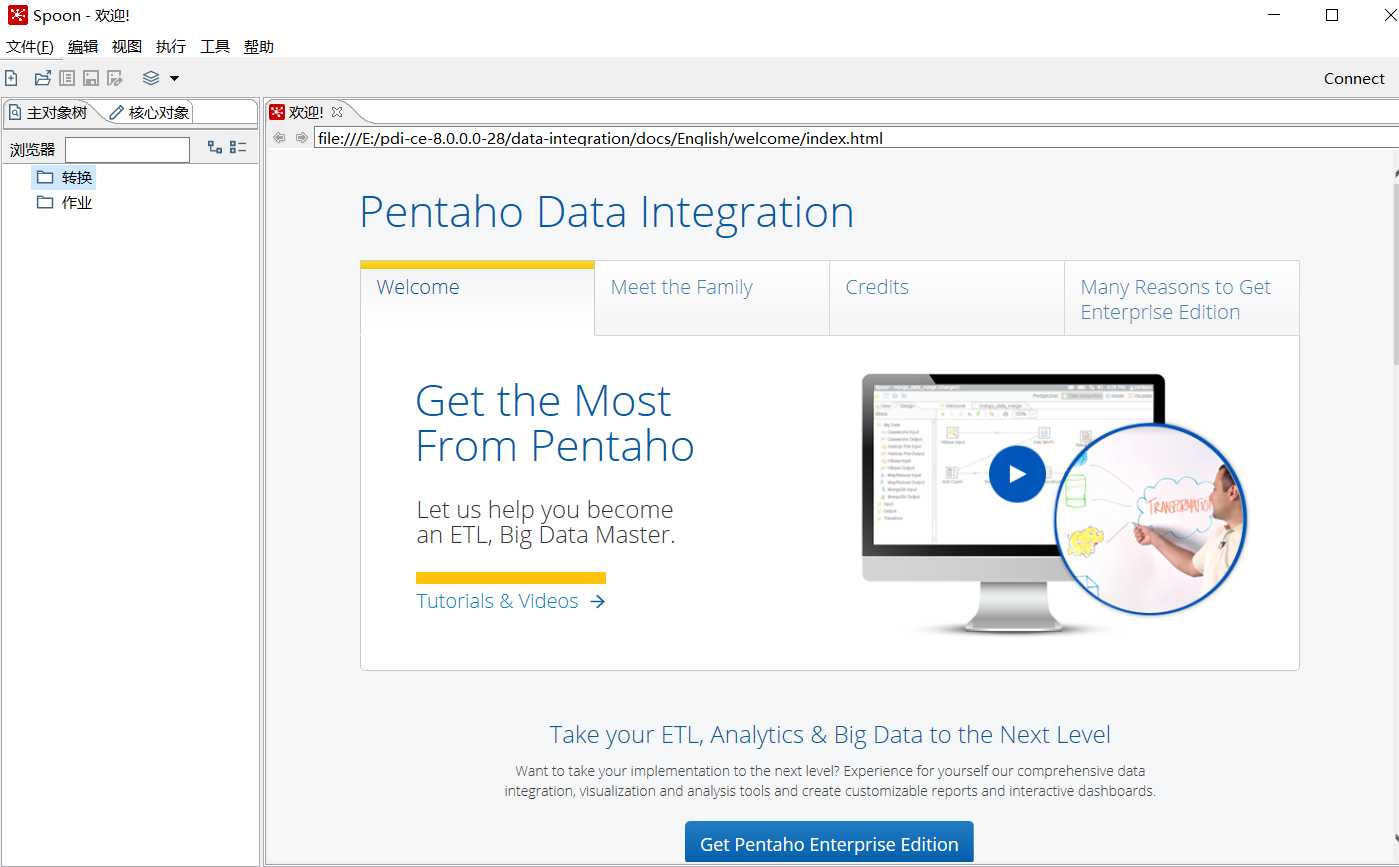Click the Connect button
1399x867 pixels.
click(1354, 78)
